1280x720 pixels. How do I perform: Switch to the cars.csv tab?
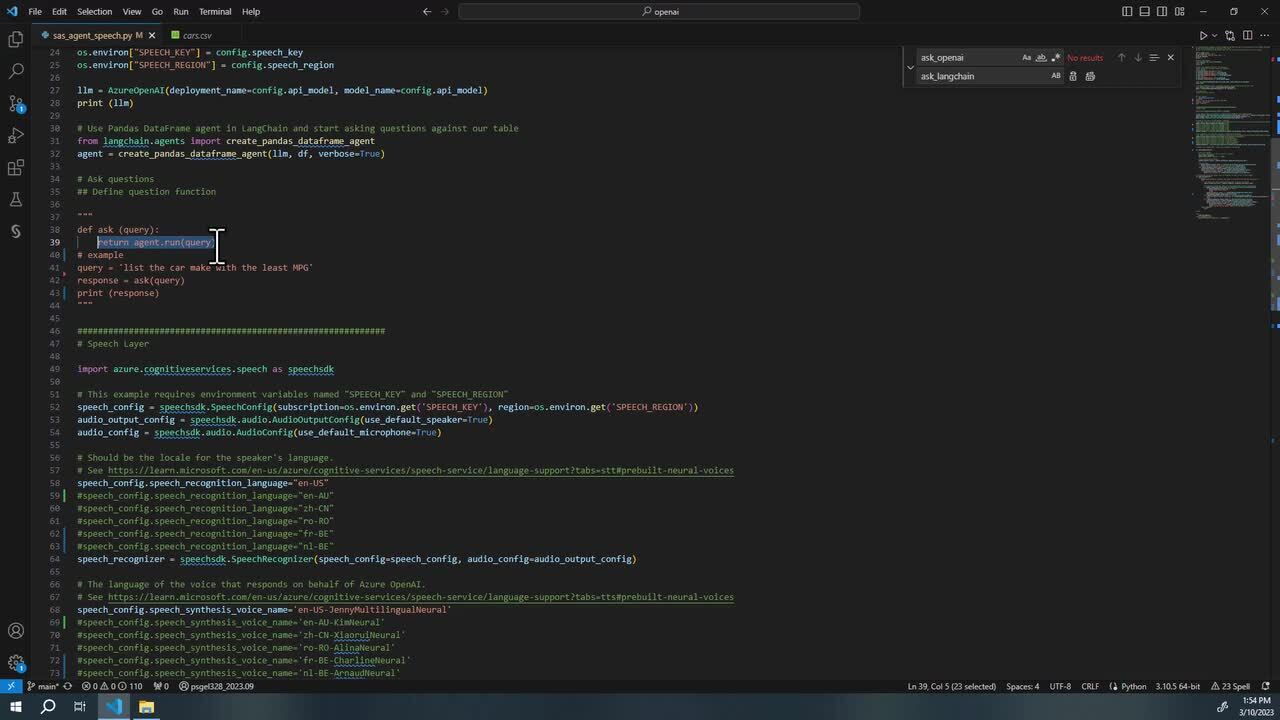[197, 36]
